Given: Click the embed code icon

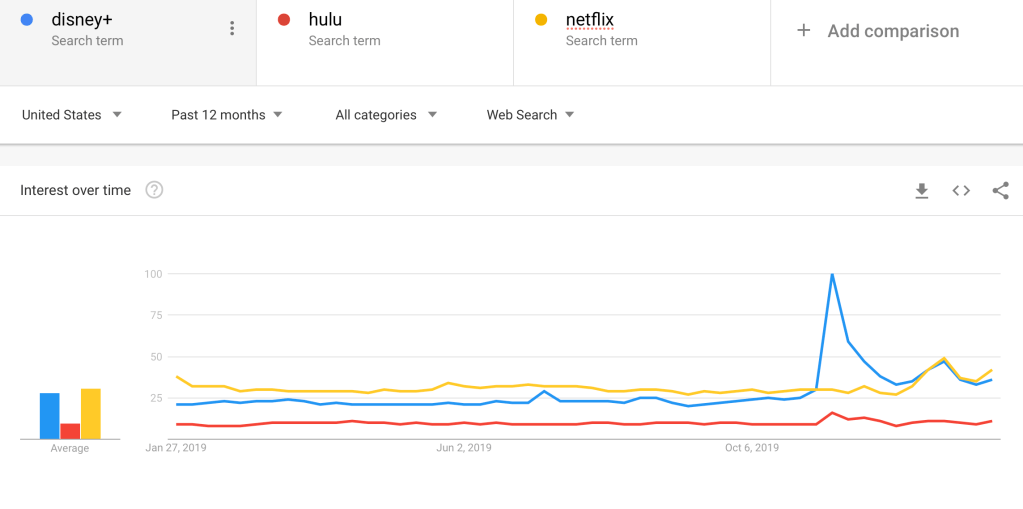Looking at the screenshot, I should point(961,191).
